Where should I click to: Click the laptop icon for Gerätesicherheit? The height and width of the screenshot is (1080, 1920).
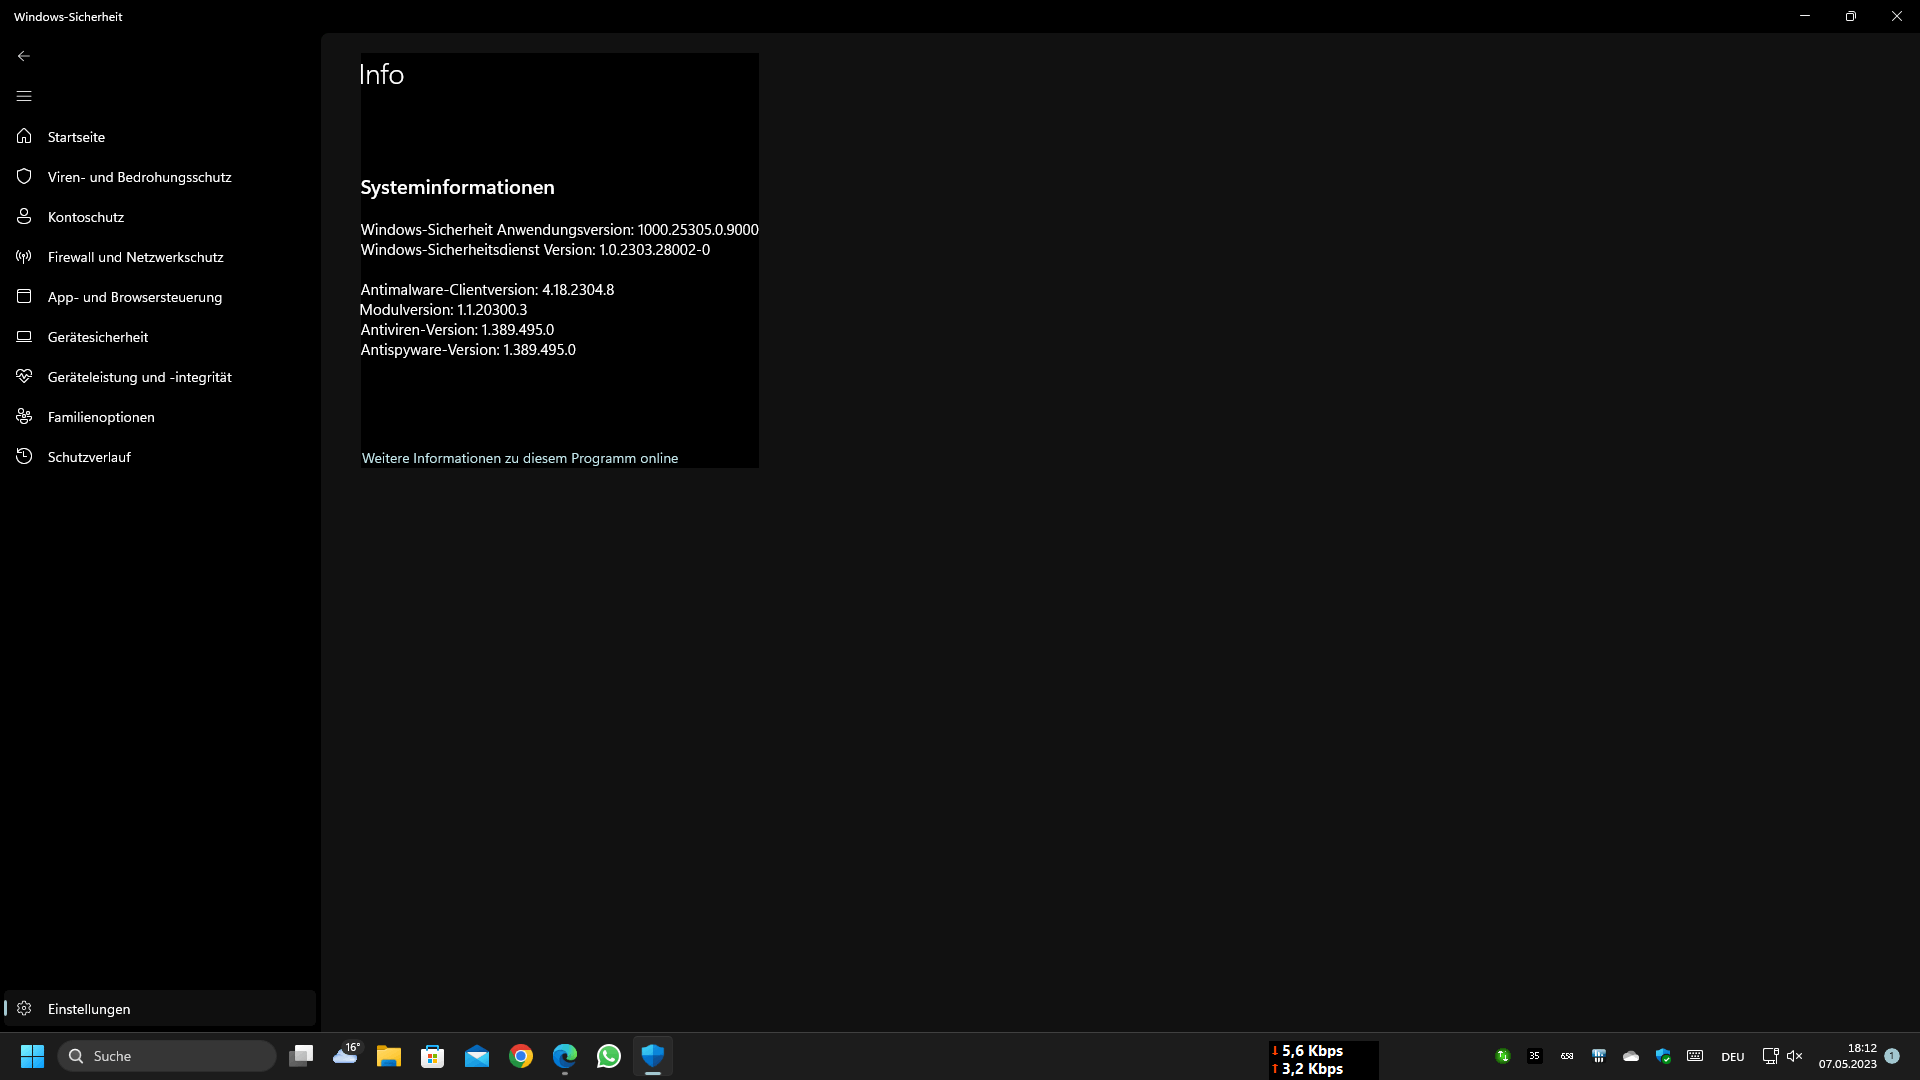(24, 336)
